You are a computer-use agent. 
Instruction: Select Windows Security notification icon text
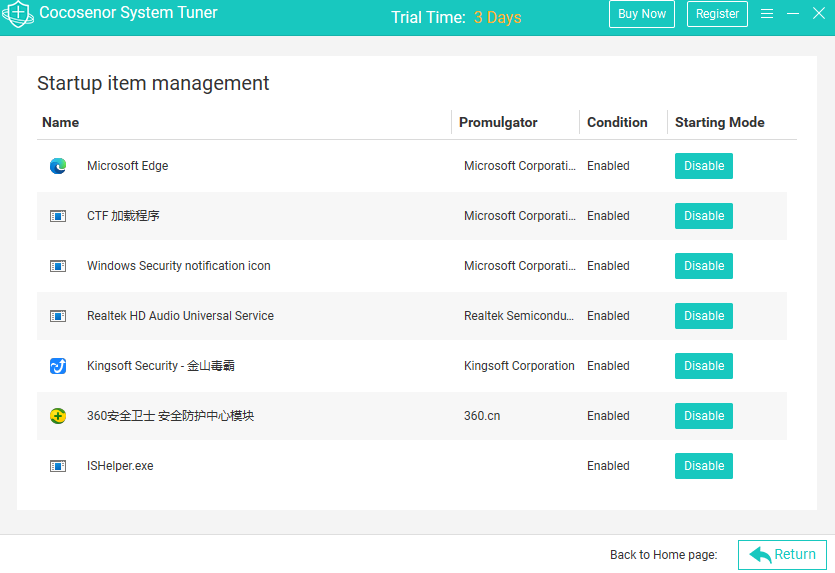coord(178,266)
